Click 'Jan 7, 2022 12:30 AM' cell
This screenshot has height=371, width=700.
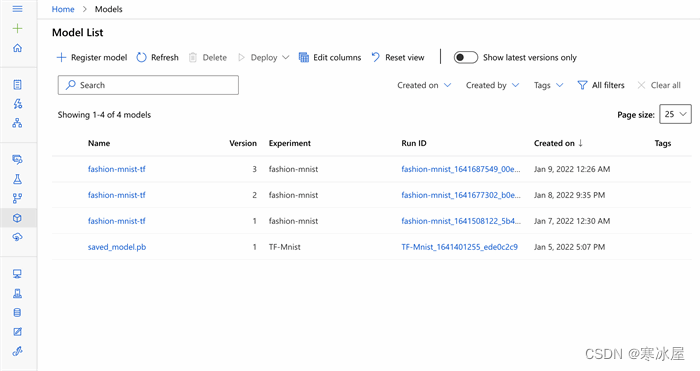point(572,221)
